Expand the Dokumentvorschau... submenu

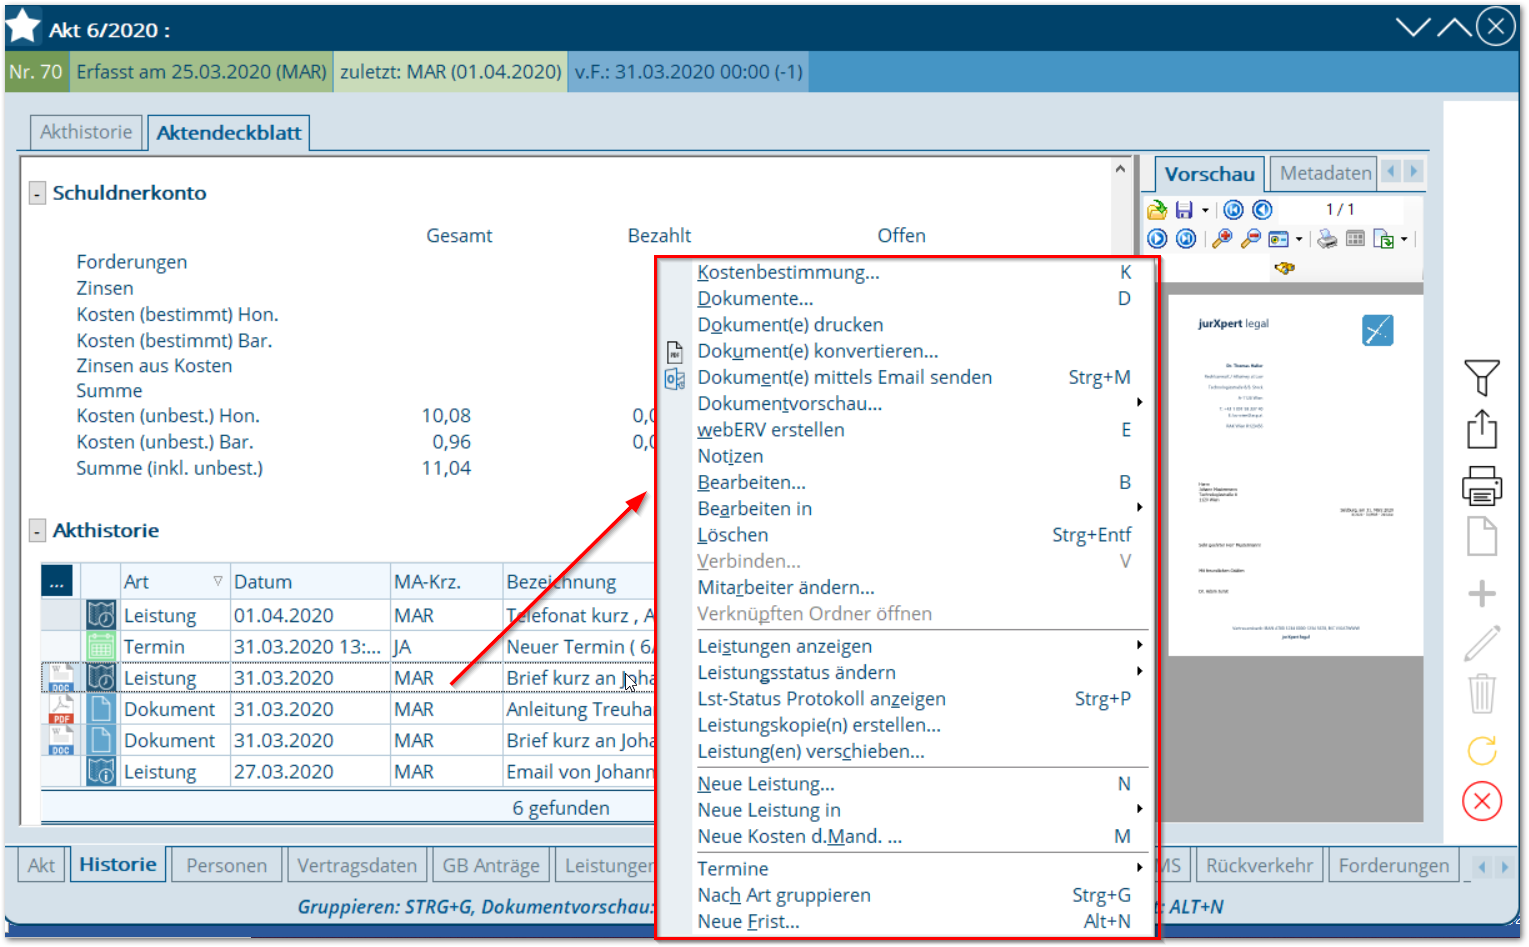pos(1139,402)
